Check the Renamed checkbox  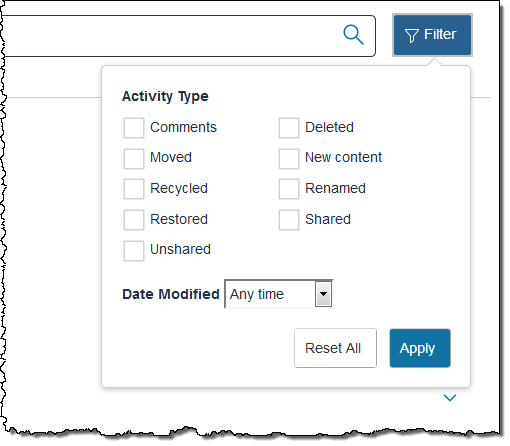point(289,189)
